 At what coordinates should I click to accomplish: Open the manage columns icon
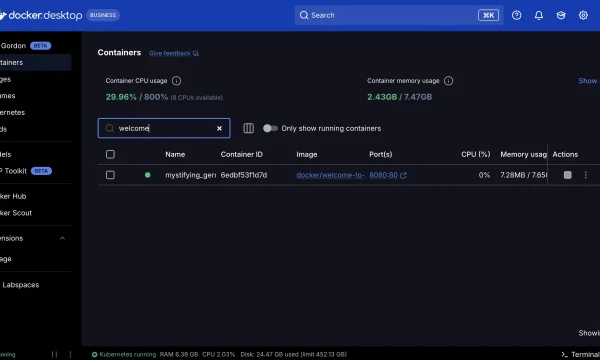pos(248,128)
